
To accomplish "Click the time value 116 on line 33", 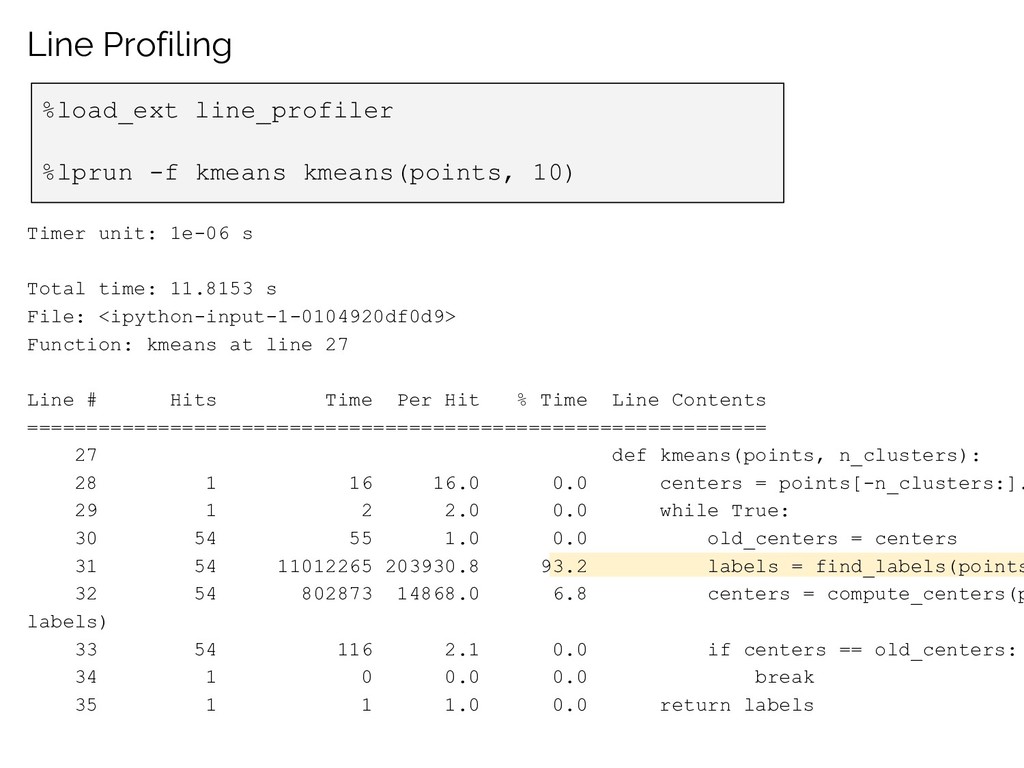I will pos(355,650).
